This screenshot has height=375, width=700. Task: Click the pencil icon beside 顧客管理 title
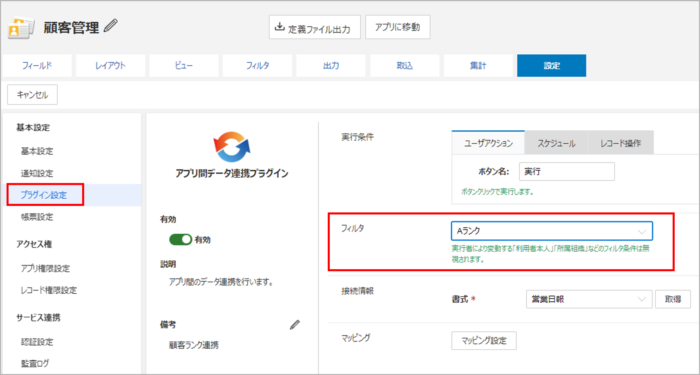click(110, 27)
